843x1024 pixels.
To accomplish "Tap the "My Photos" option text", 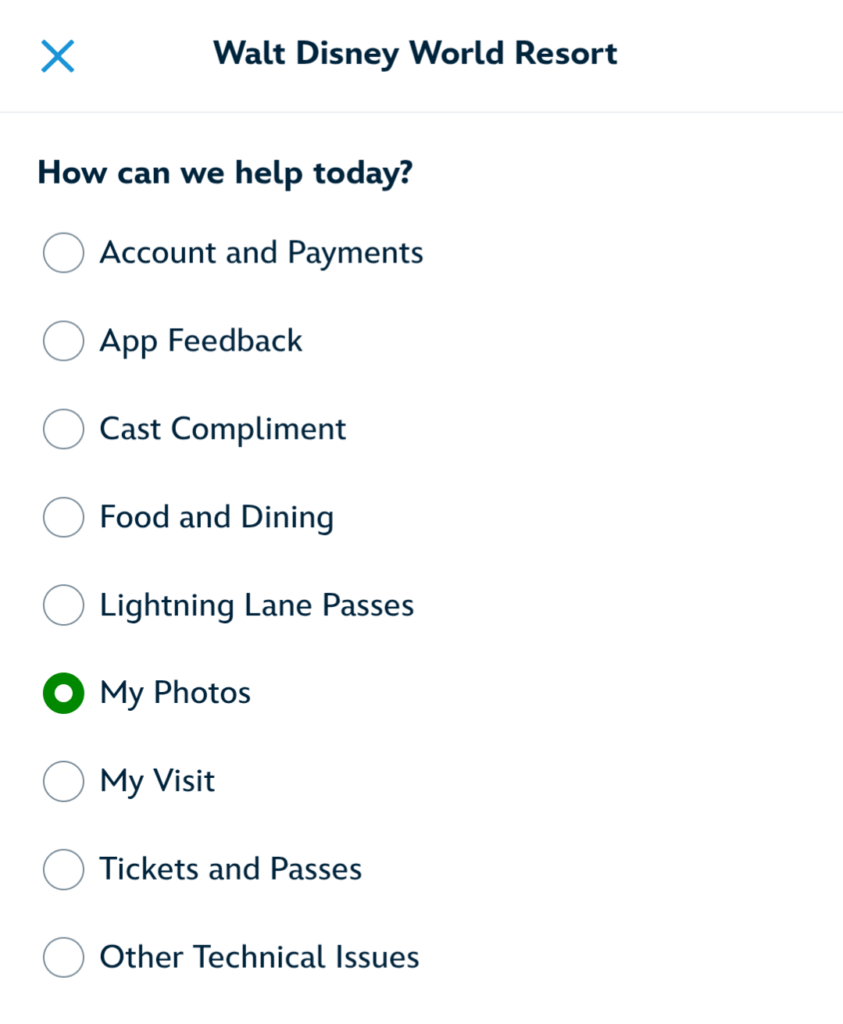I will point(175,693).
